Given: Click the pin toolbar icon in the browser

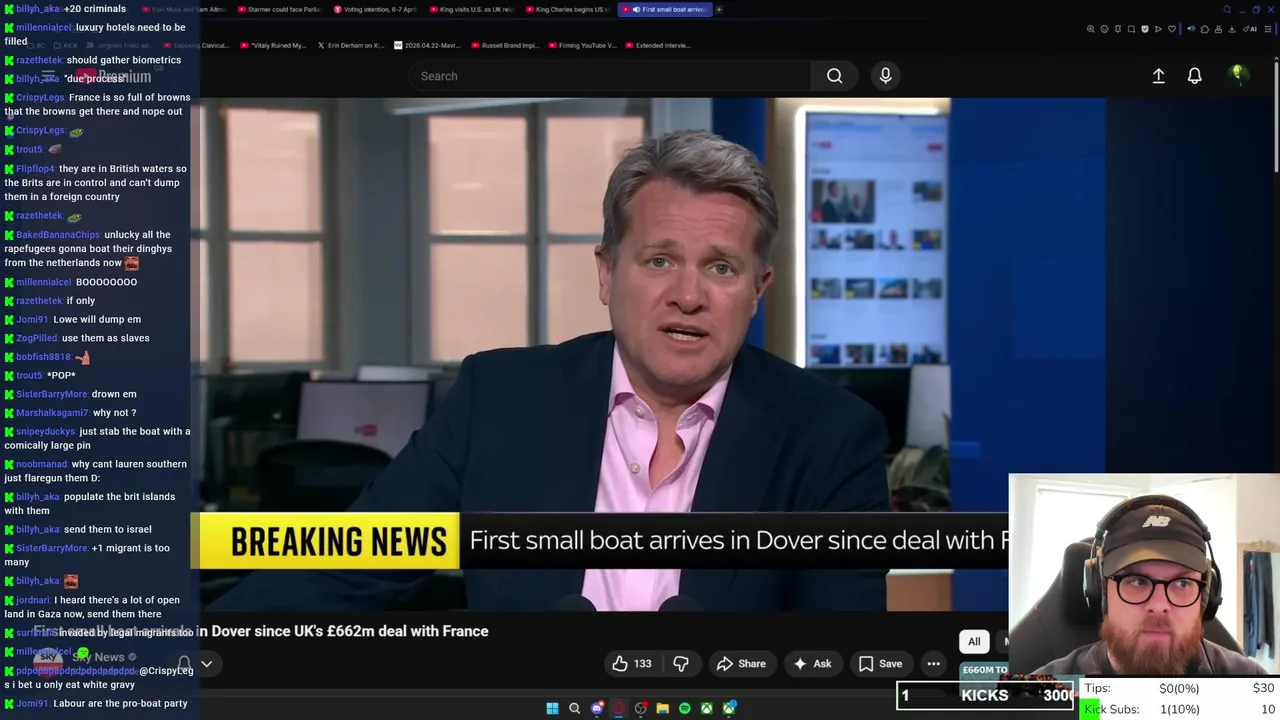Looking at the screenshot, I should coord(1118,29).
